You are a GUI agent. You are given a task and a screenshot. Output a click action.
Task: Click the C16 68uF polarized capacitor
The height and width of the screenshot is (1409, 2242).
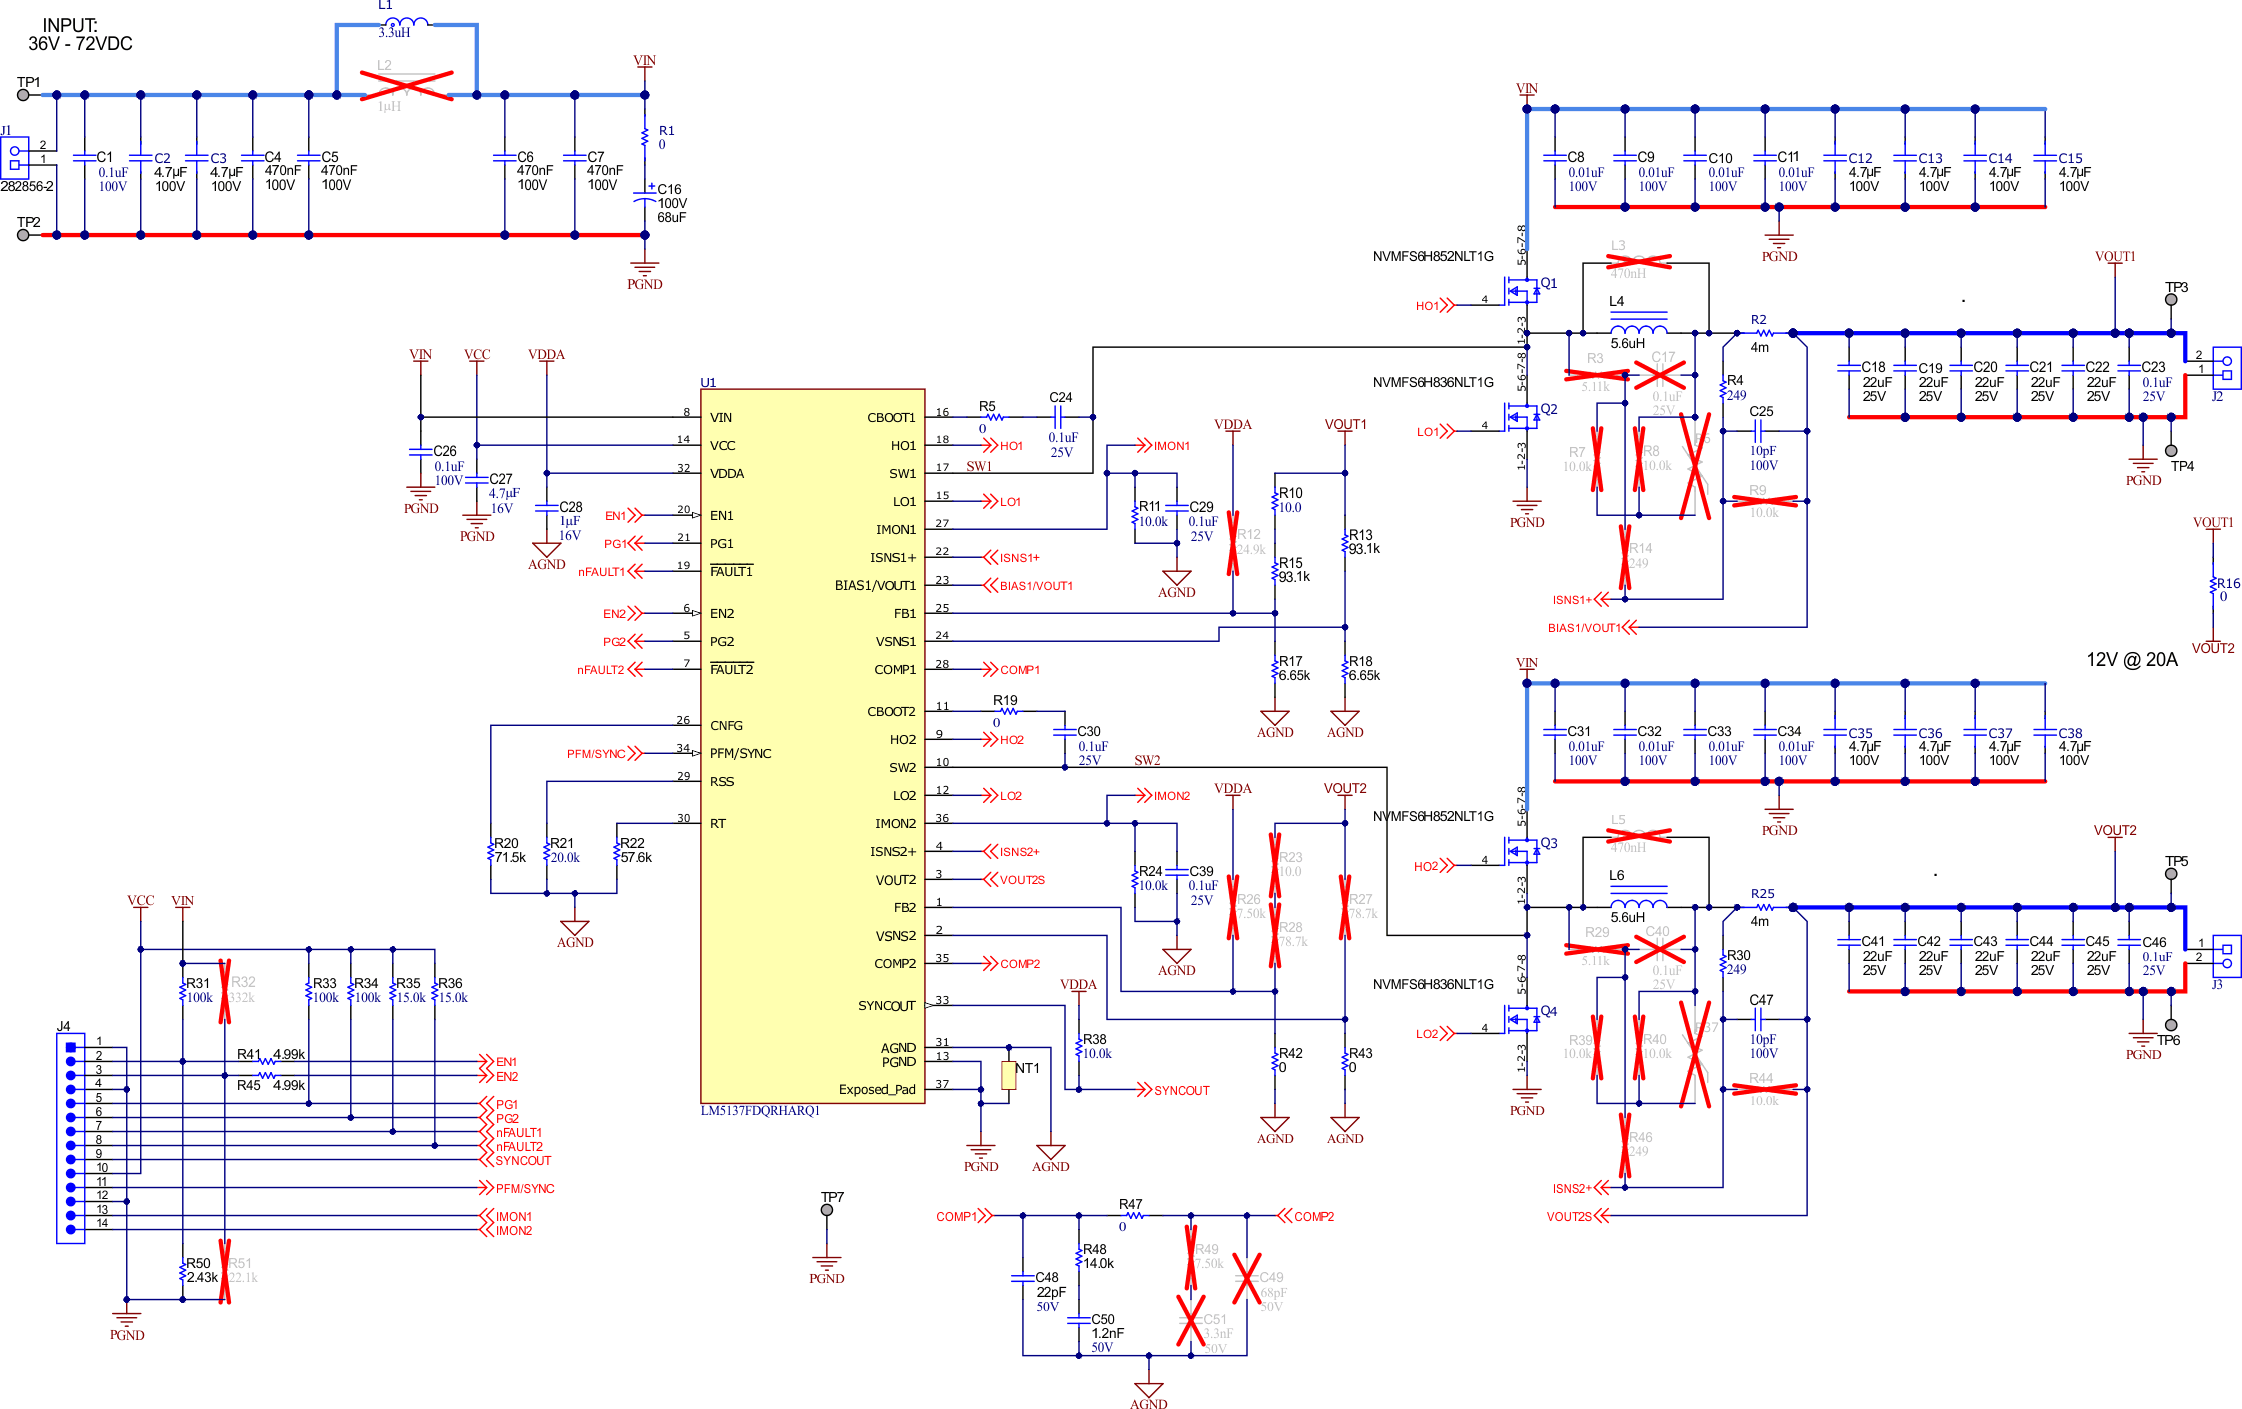coord(645,196)
